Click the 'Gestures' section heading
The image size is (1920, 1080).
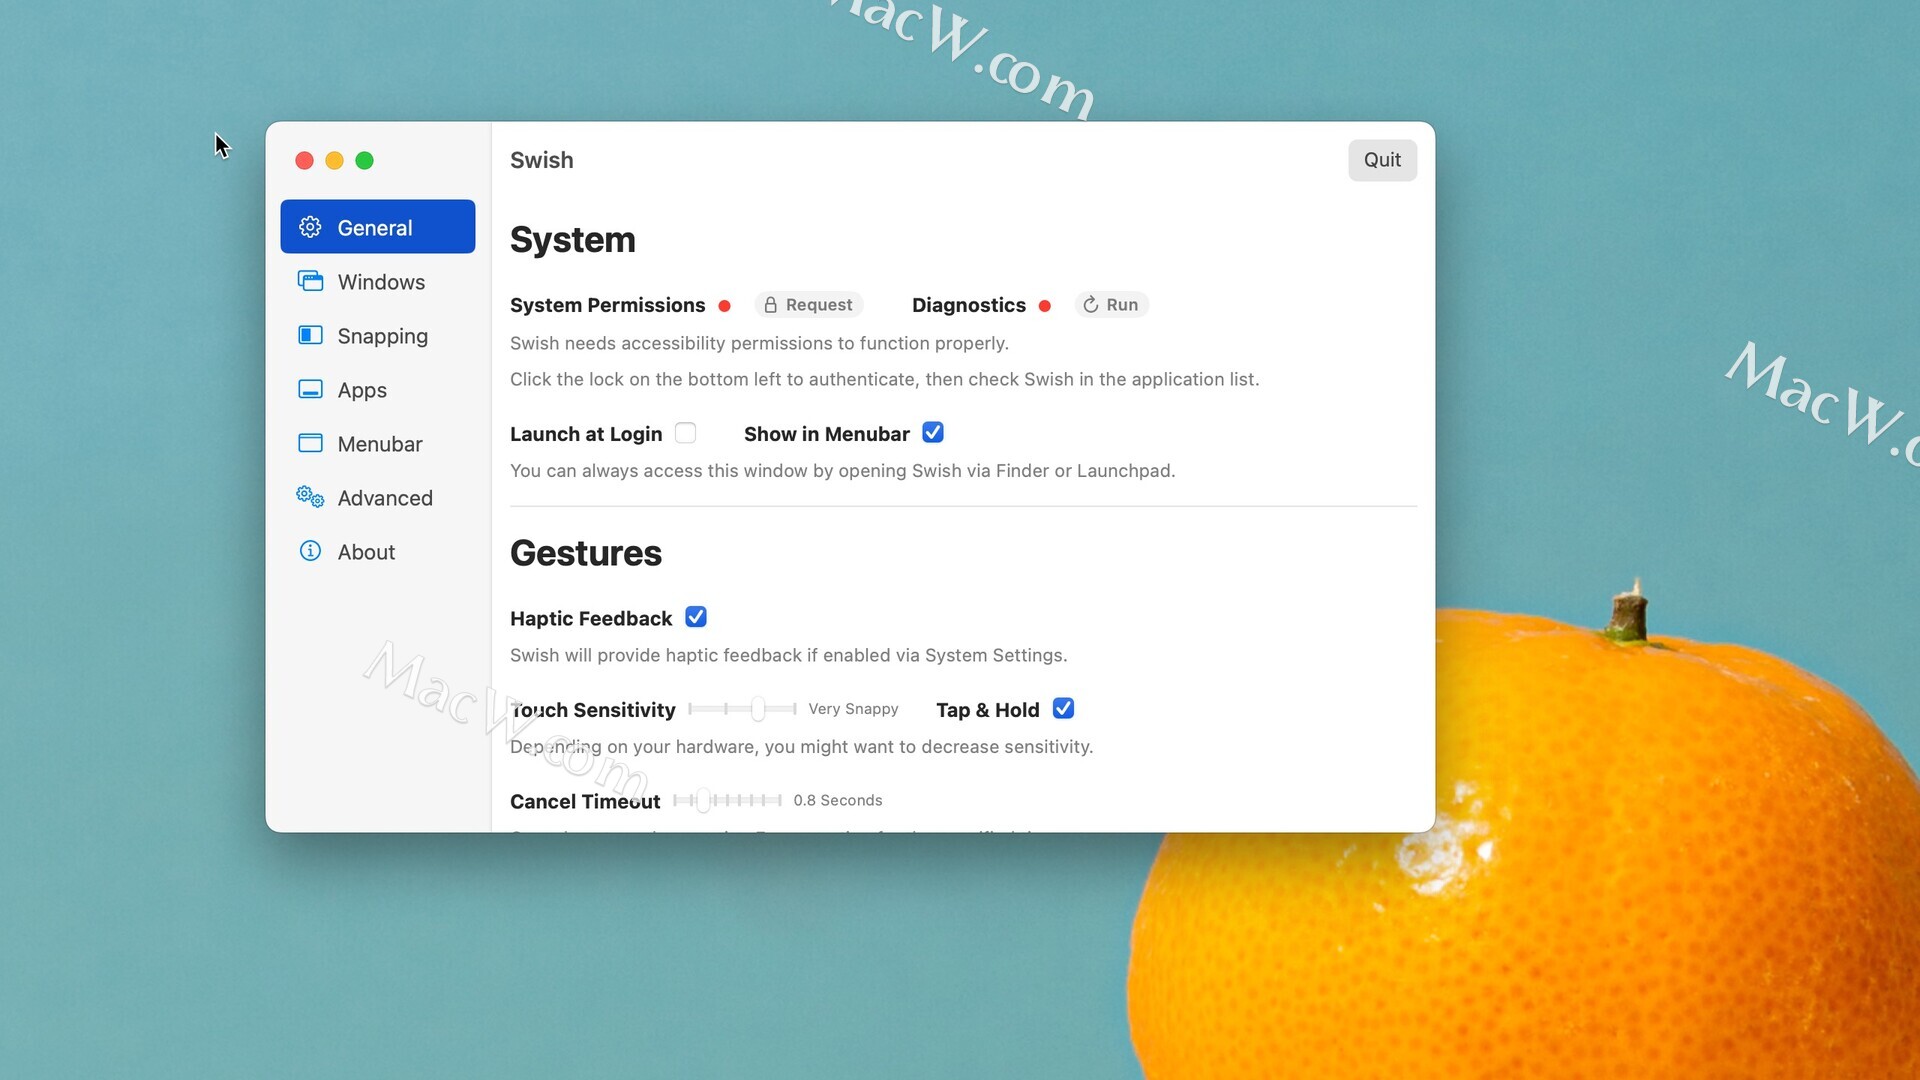(586, 553)
